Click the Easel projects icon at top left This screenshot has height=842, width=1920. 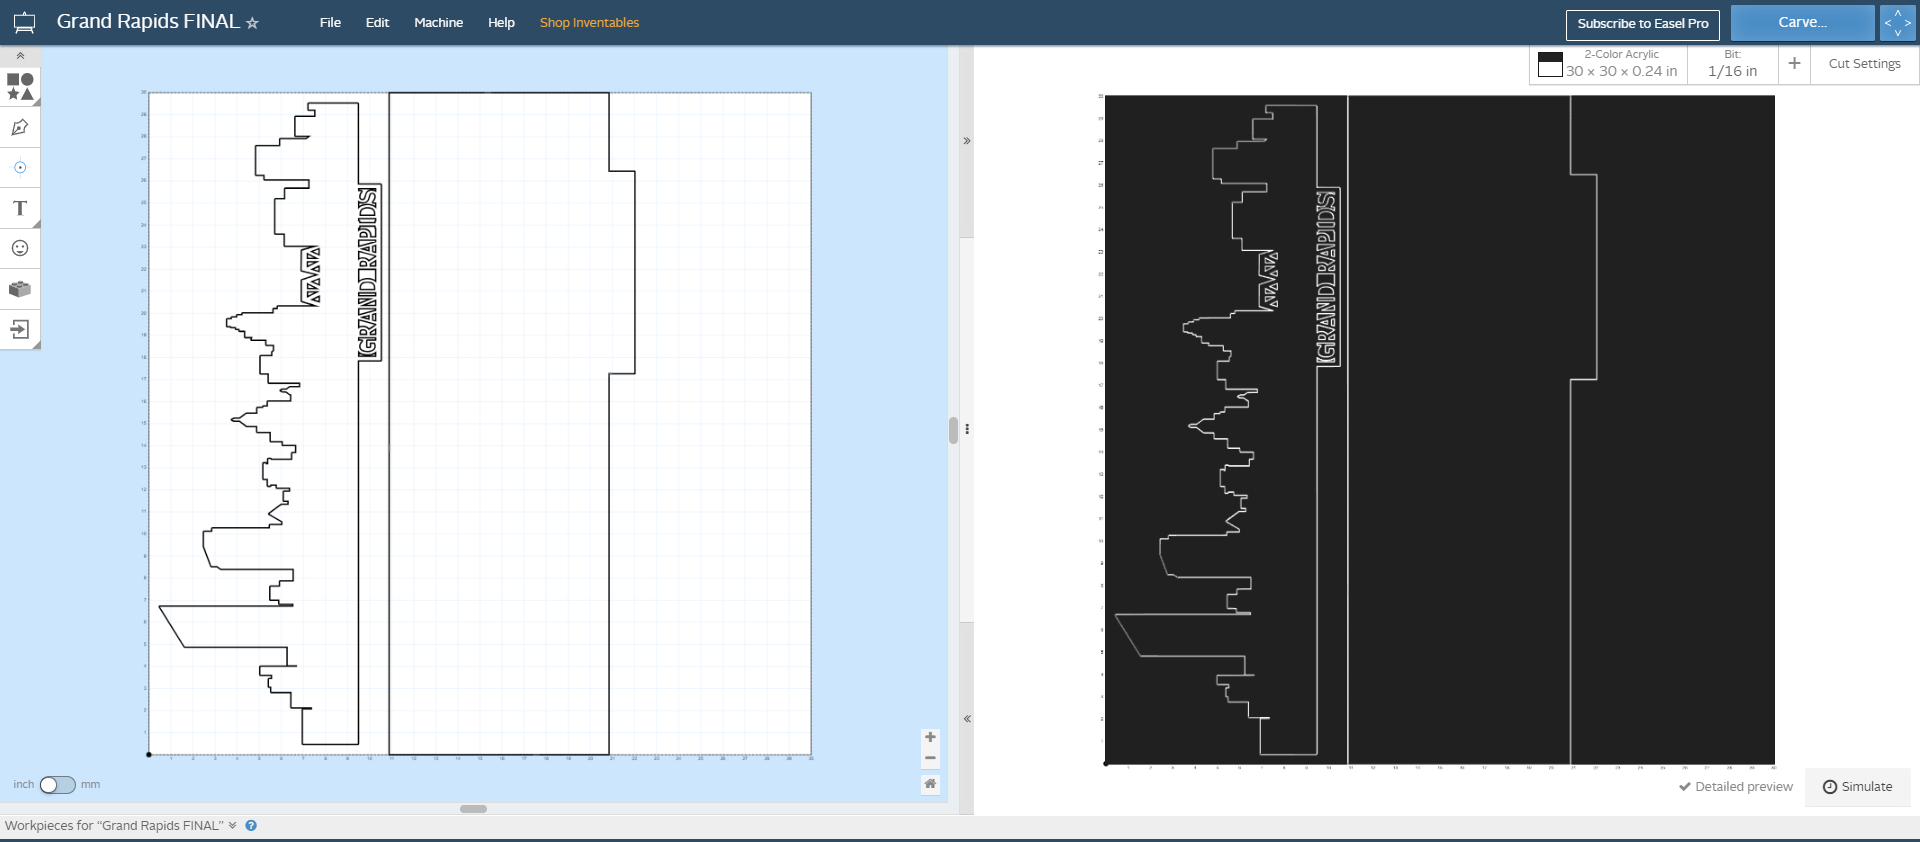24,22
